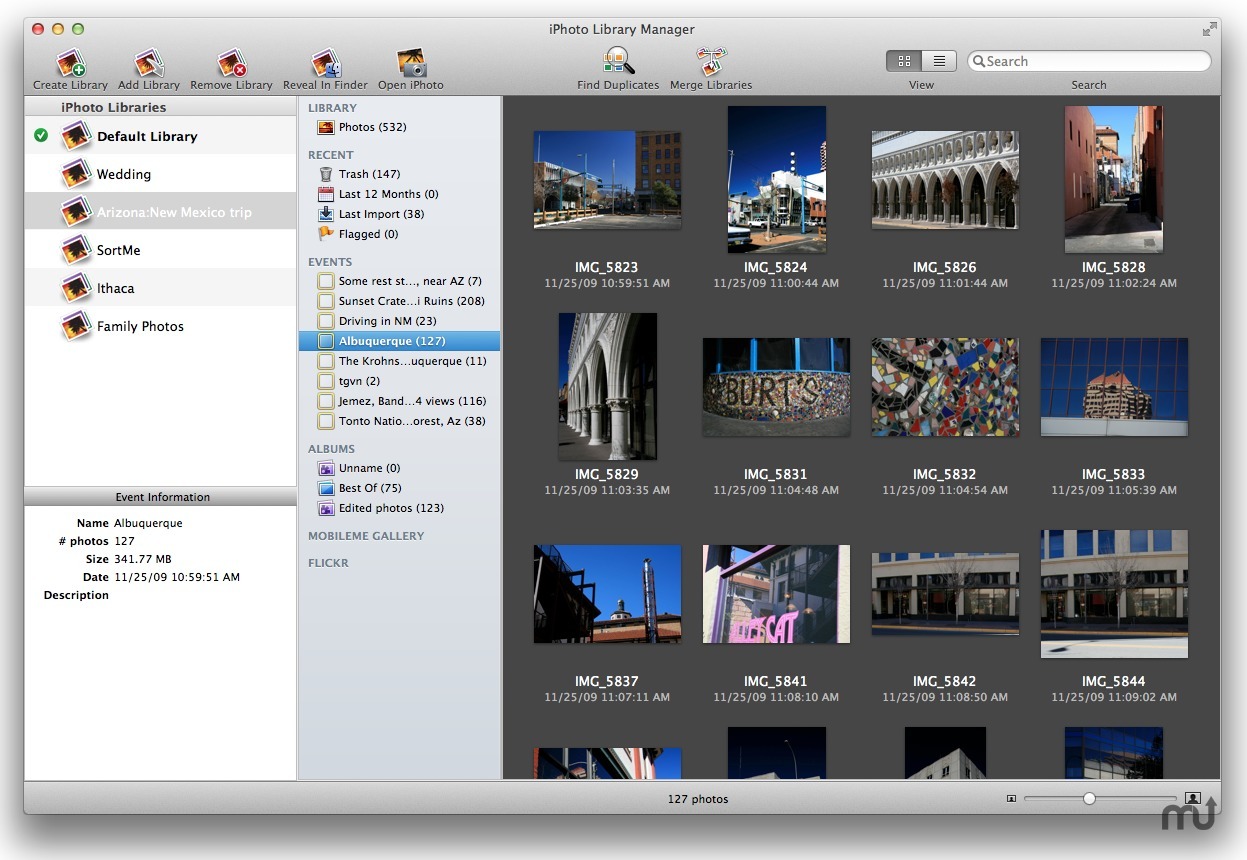Open the Driving in NM event
The height and width of the screenshot is (860, 1247).
point(387,321)
